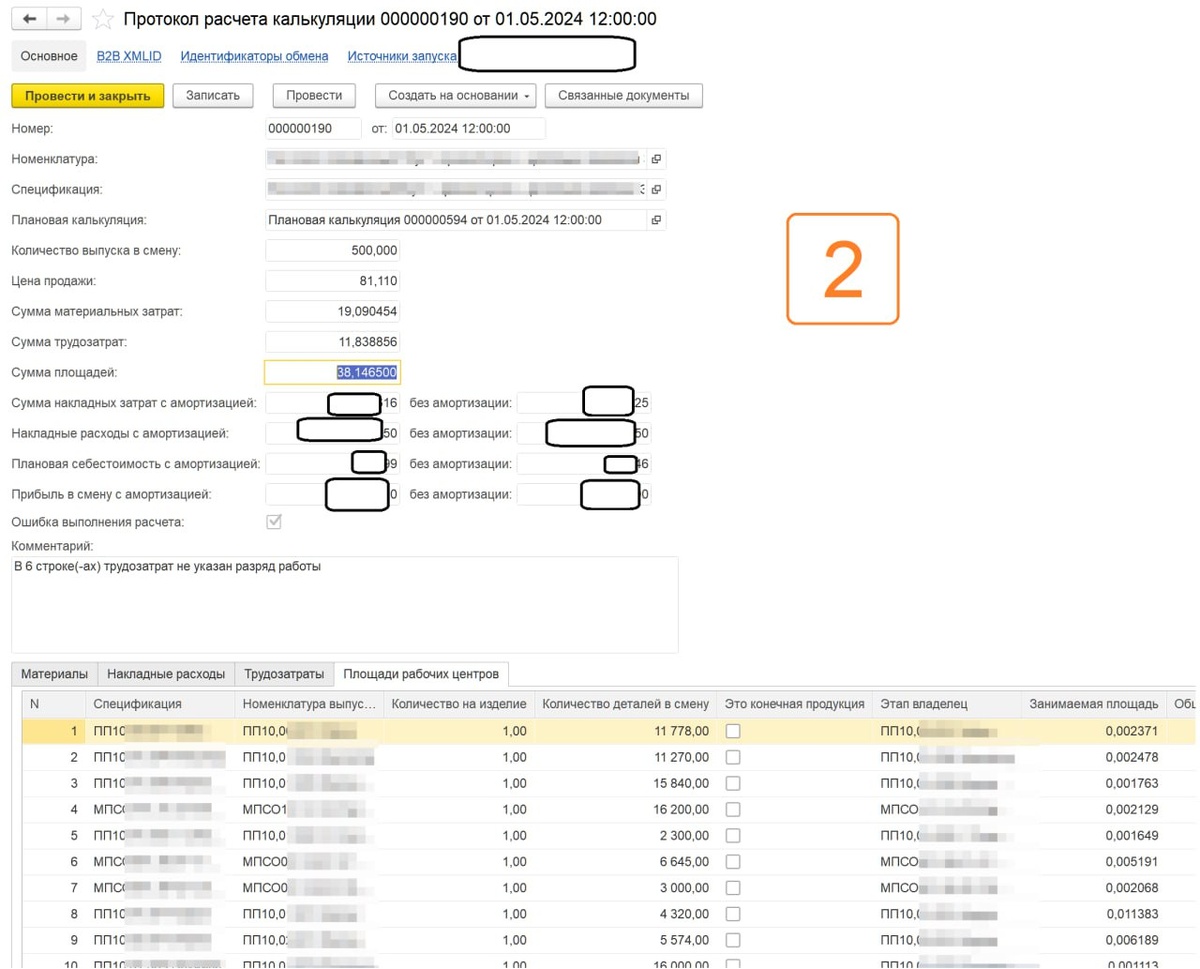Check Это конечная продукция in row 8
The height and width of the screenshot is (969, 1200).
click(733, 914)
